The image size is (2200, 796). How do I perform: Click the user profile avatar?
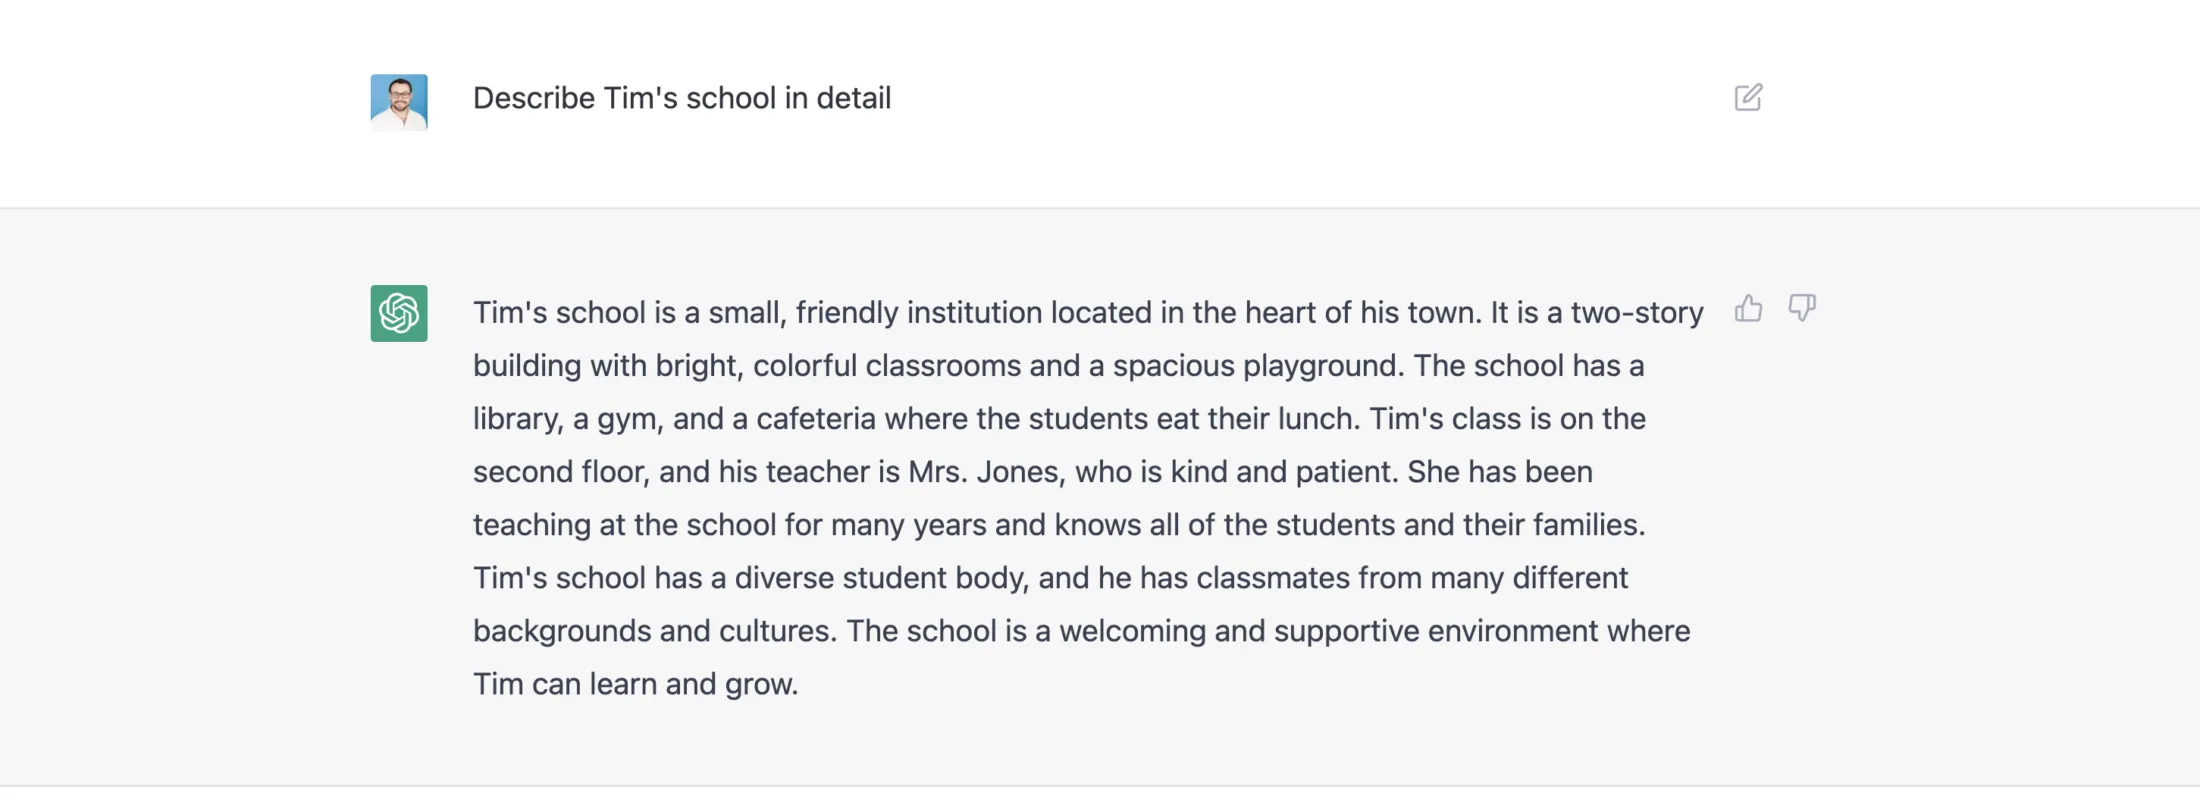coord(398,100)
